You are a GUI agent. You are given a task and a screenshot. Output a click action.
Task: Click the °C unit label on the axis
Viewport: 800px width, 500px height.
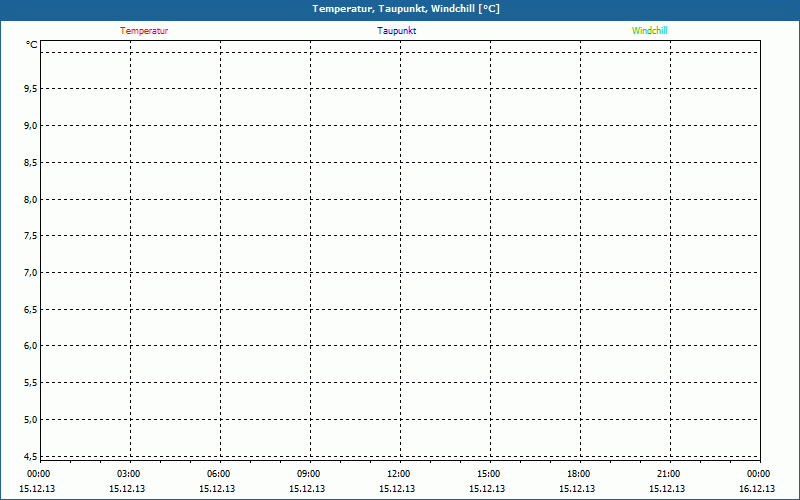32,45
